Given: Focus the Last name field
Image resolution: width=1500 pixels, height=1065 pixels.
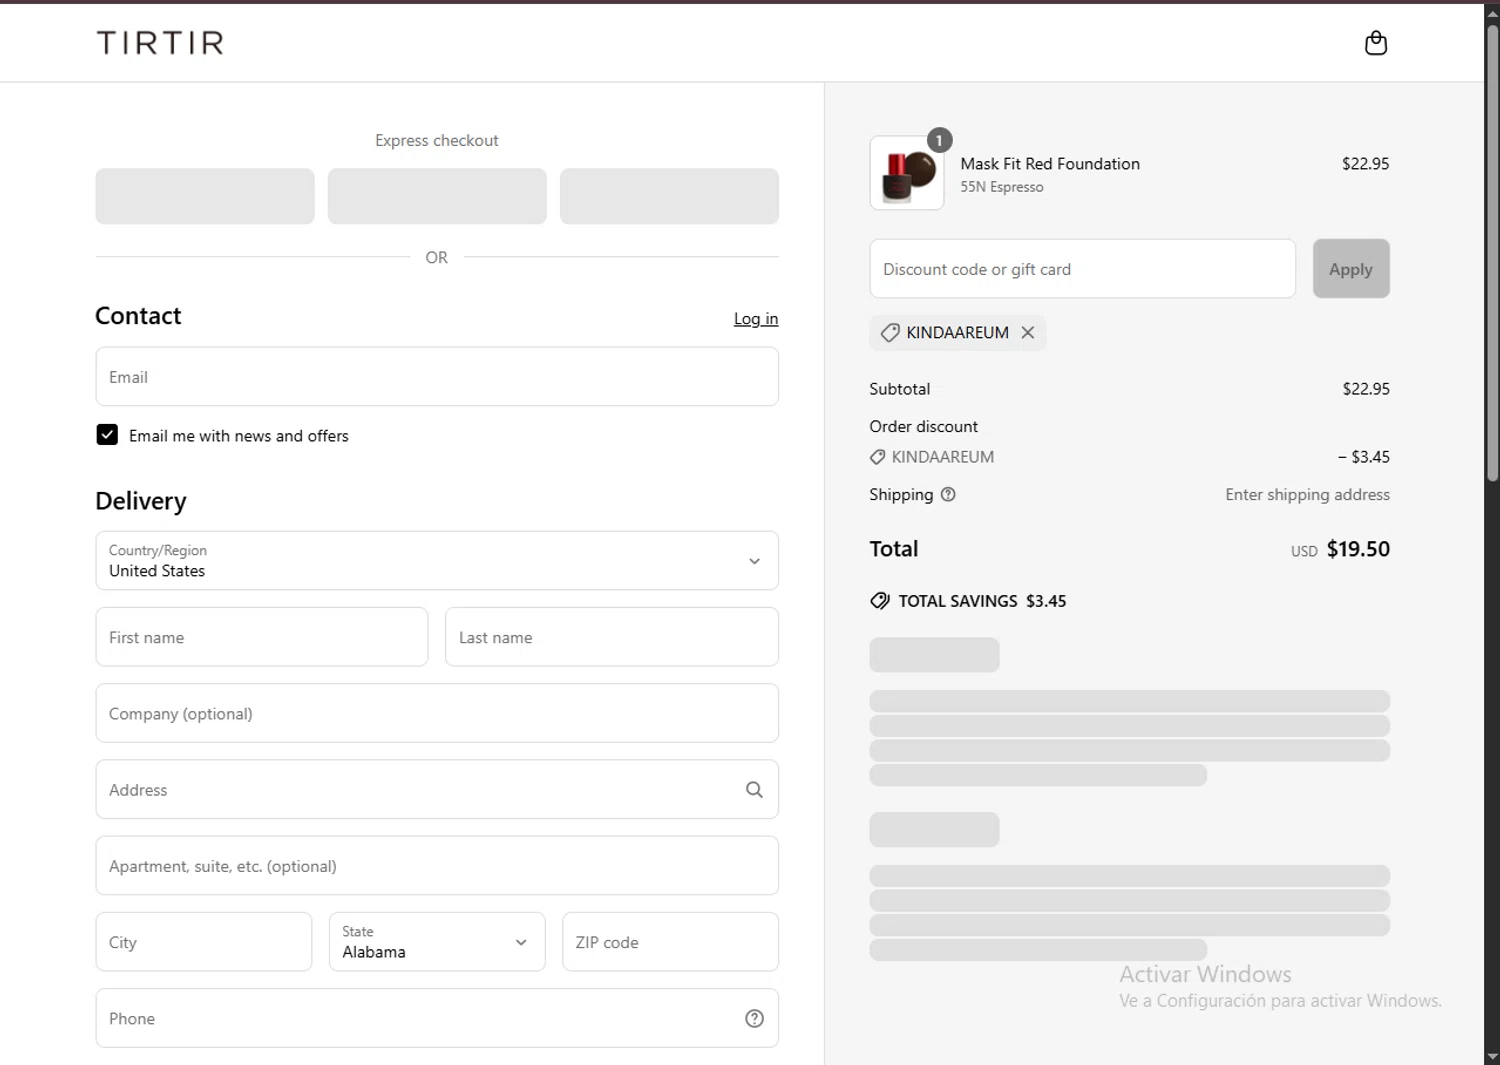Looking at the screenshot, I should point(612,637).
